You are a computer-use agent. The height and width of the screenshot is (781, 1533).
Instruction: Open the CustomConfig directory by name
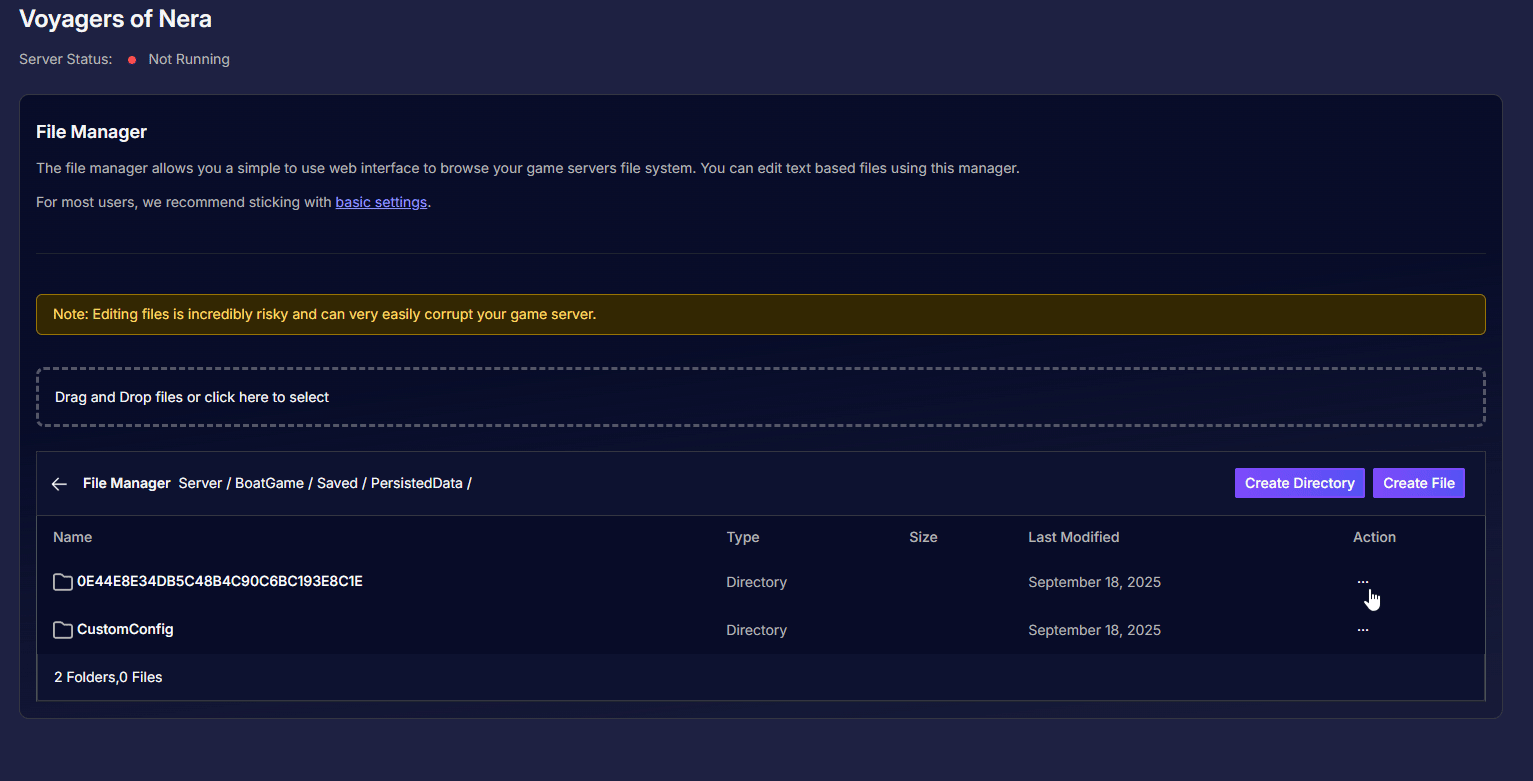pyautogui.click(x=125, y=629)
